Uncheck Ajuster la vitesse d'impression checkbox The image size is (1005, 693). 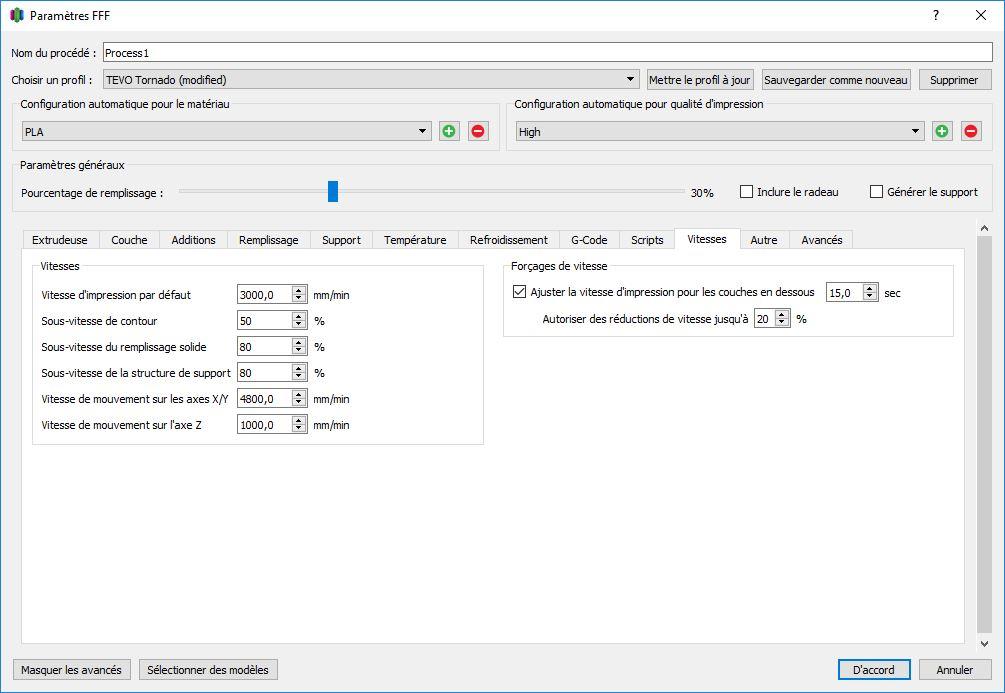(519, 292)
